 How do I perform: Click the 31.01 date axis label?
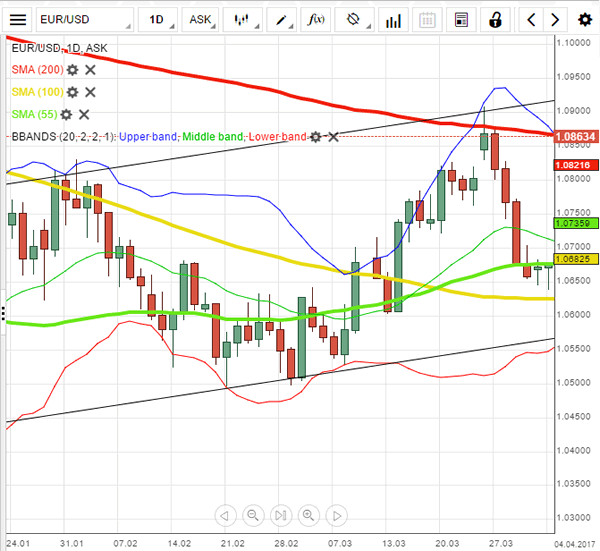click(72, 543)
